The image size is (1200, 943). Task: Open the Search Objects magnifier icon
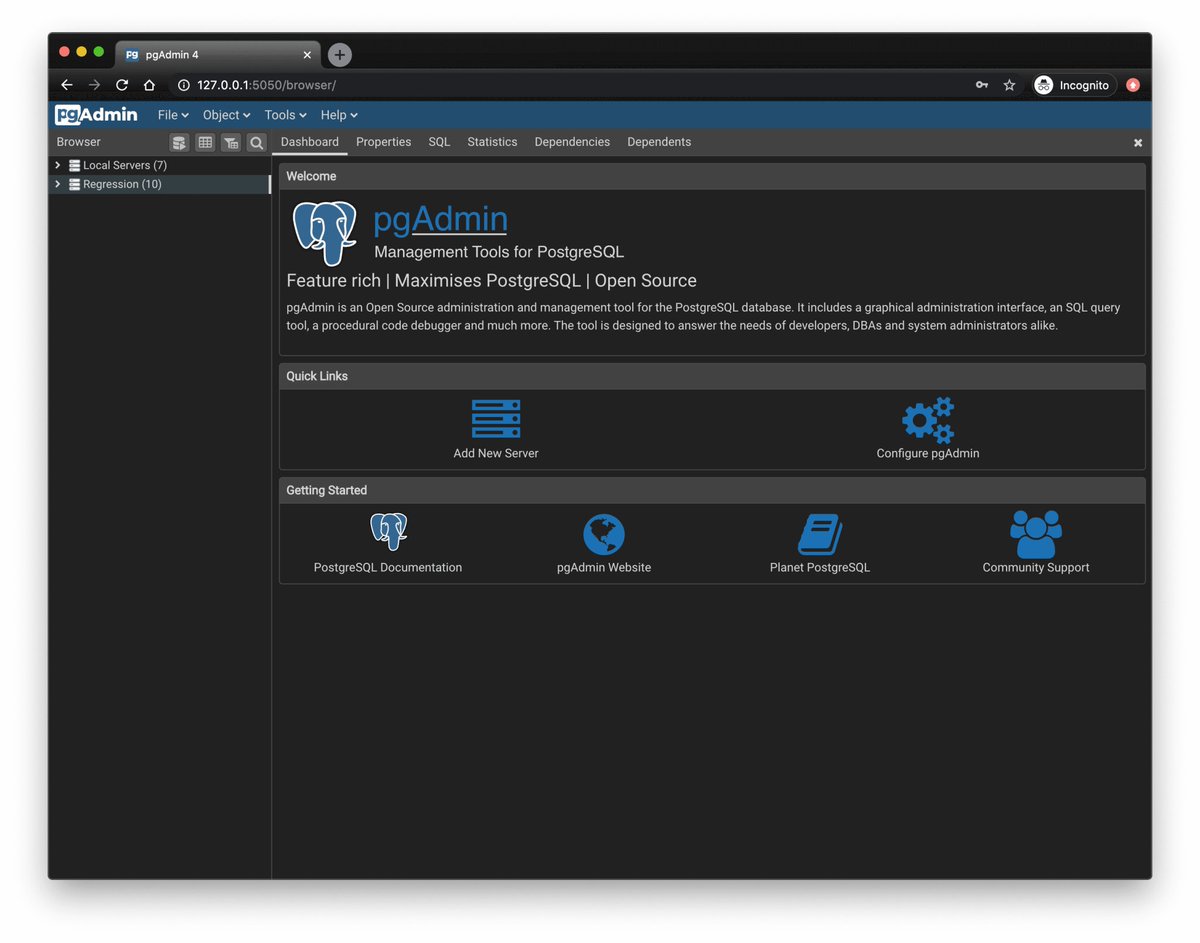click(257, 143)
